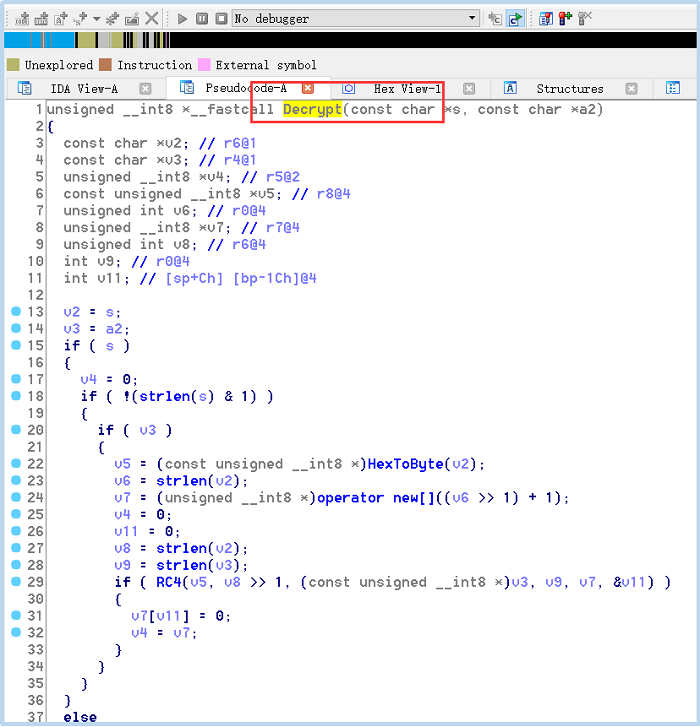Toggle breakpoint dot on line 15
This screenshot has height=727, width=700.
[16, 345]
